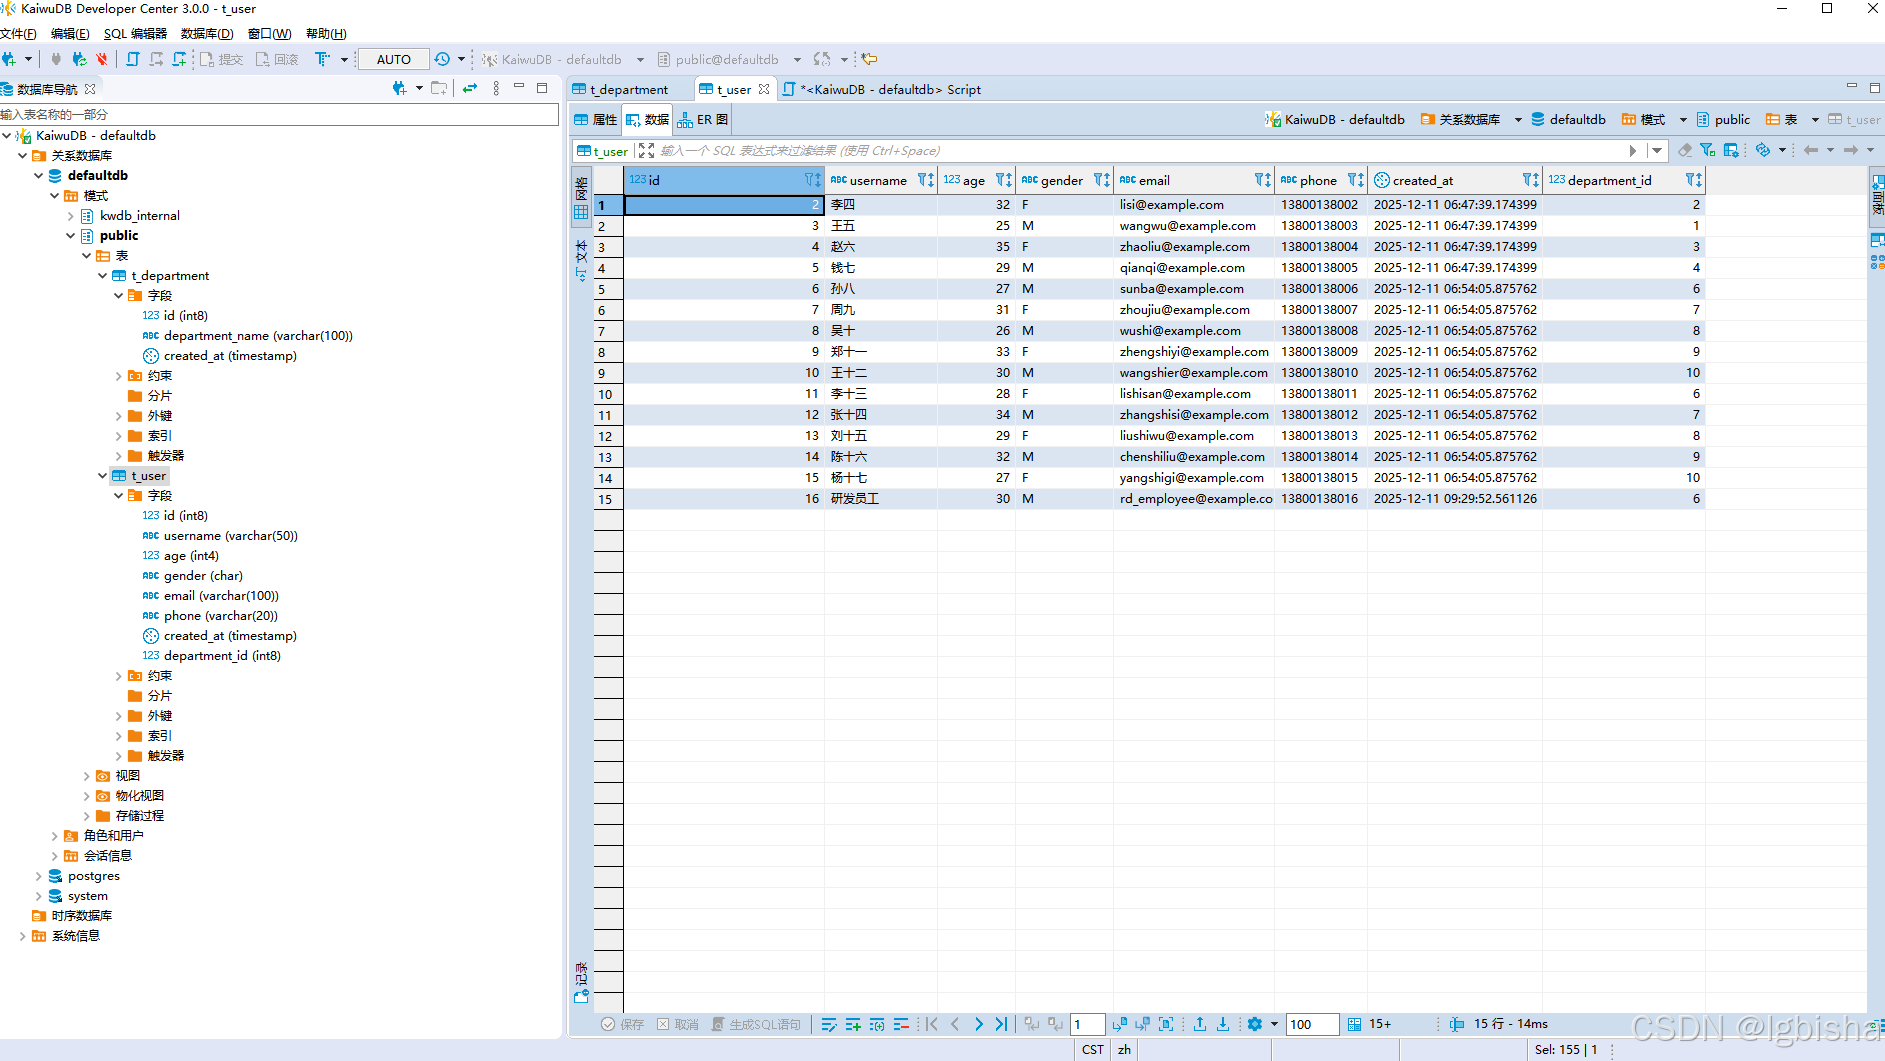Viewport: 1885px width, 1061px height.
Task: Click the row count calculator icon near 15+
Action: coord(1354,1024)
